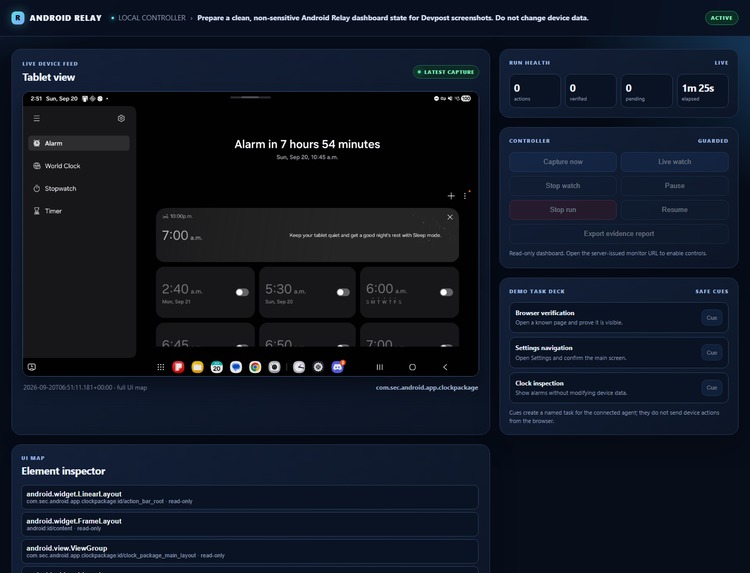Screen dimensions: 750x573
Task: Cue the Settings navigation task
Action: tap(712, 353)
